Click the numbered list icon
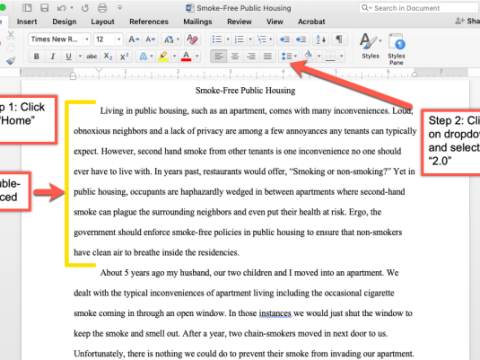This screenshot has width=480, height=360. point(239,39)
